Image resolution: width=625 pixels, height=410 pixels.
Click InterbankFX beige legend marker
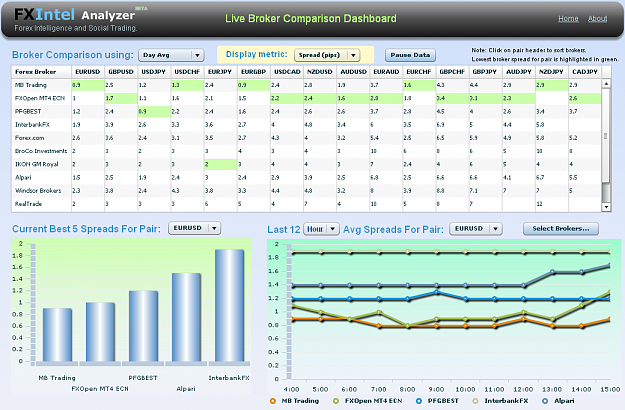point(475,401)
